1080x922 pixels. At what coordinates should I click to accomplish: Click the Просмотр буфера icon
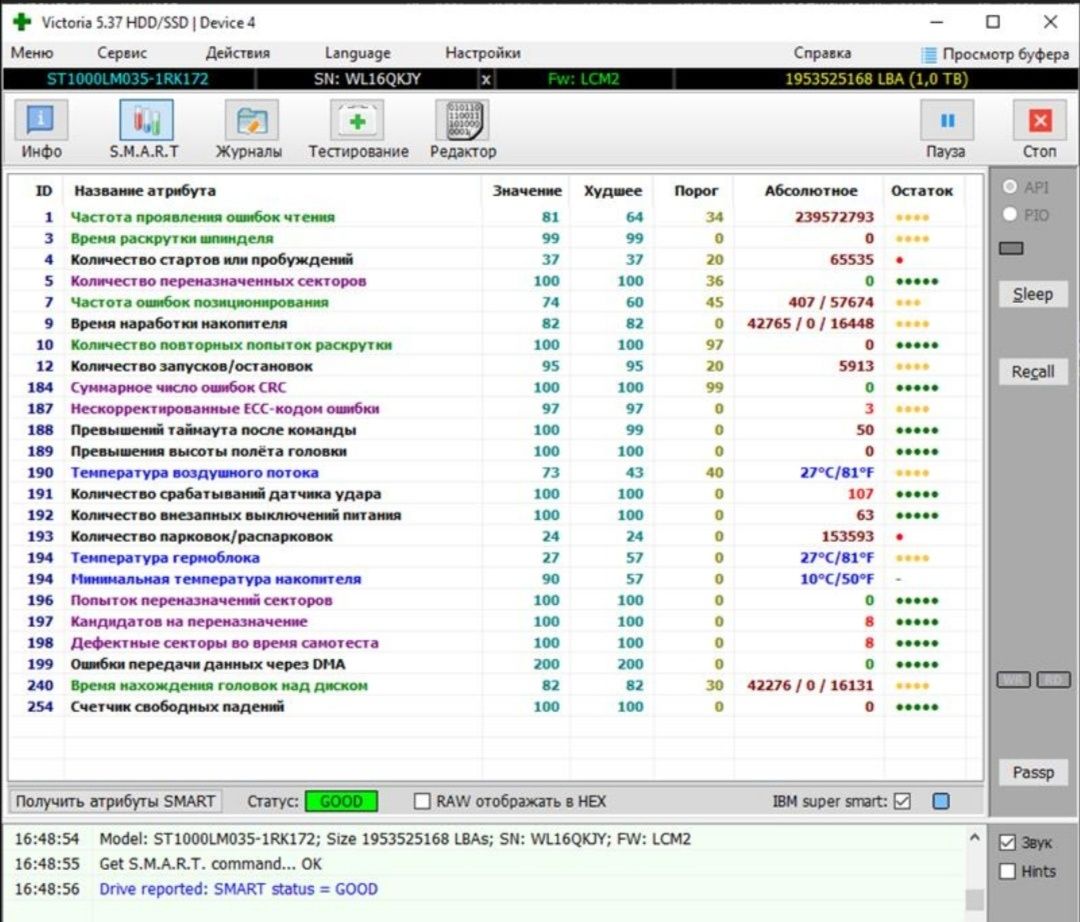(929, 54)
